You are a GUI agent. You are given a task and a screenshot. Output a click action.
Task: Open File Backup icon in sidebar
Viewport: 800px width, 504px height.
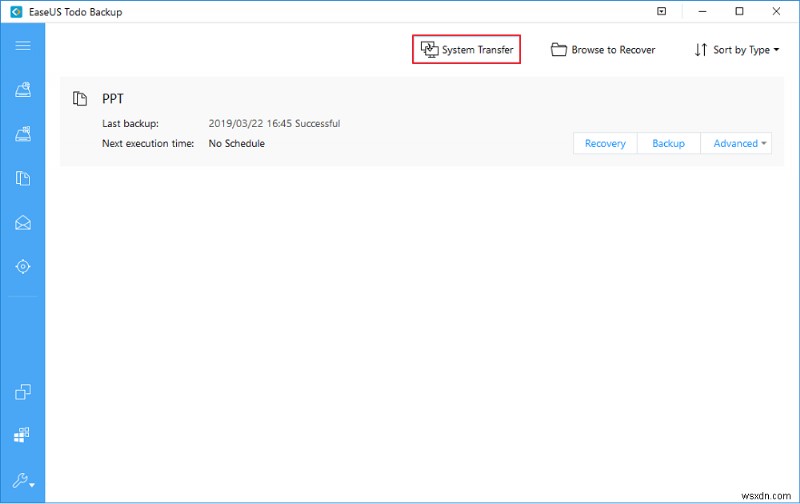point(22,178)
